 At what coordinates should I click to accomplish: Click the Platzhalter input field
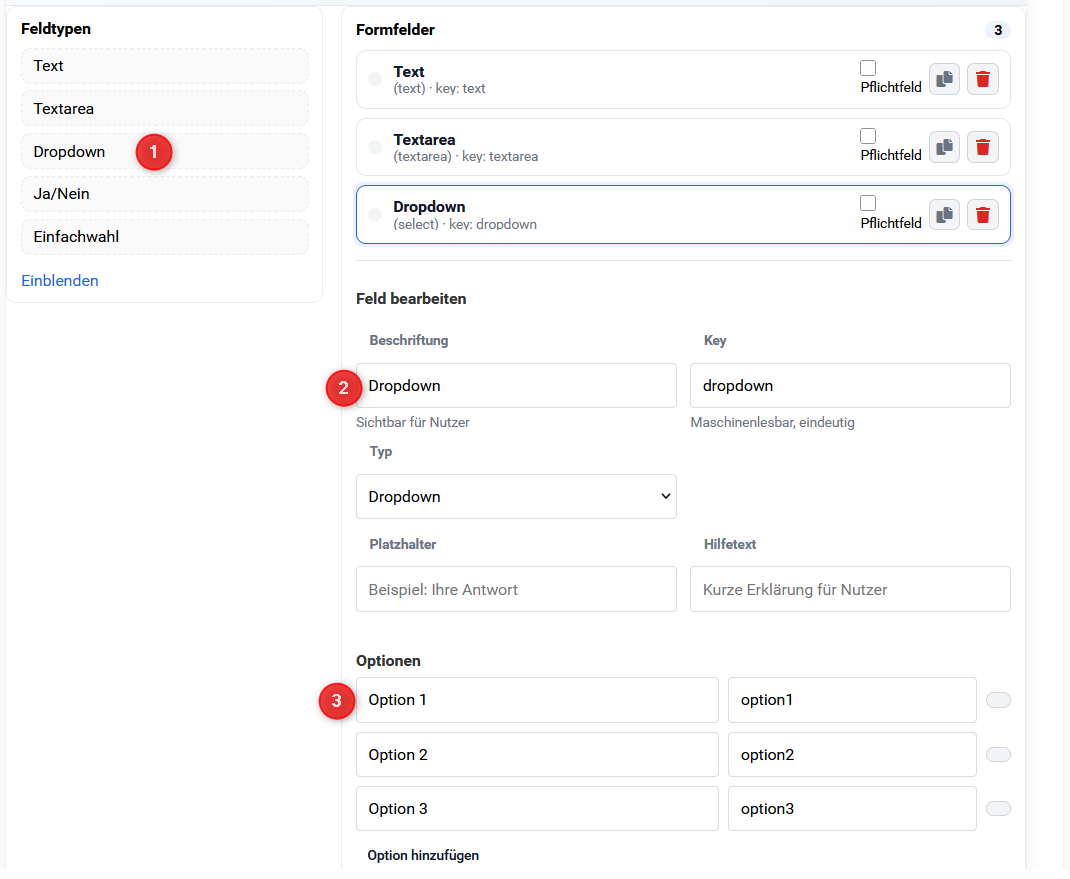coord(516,590)
